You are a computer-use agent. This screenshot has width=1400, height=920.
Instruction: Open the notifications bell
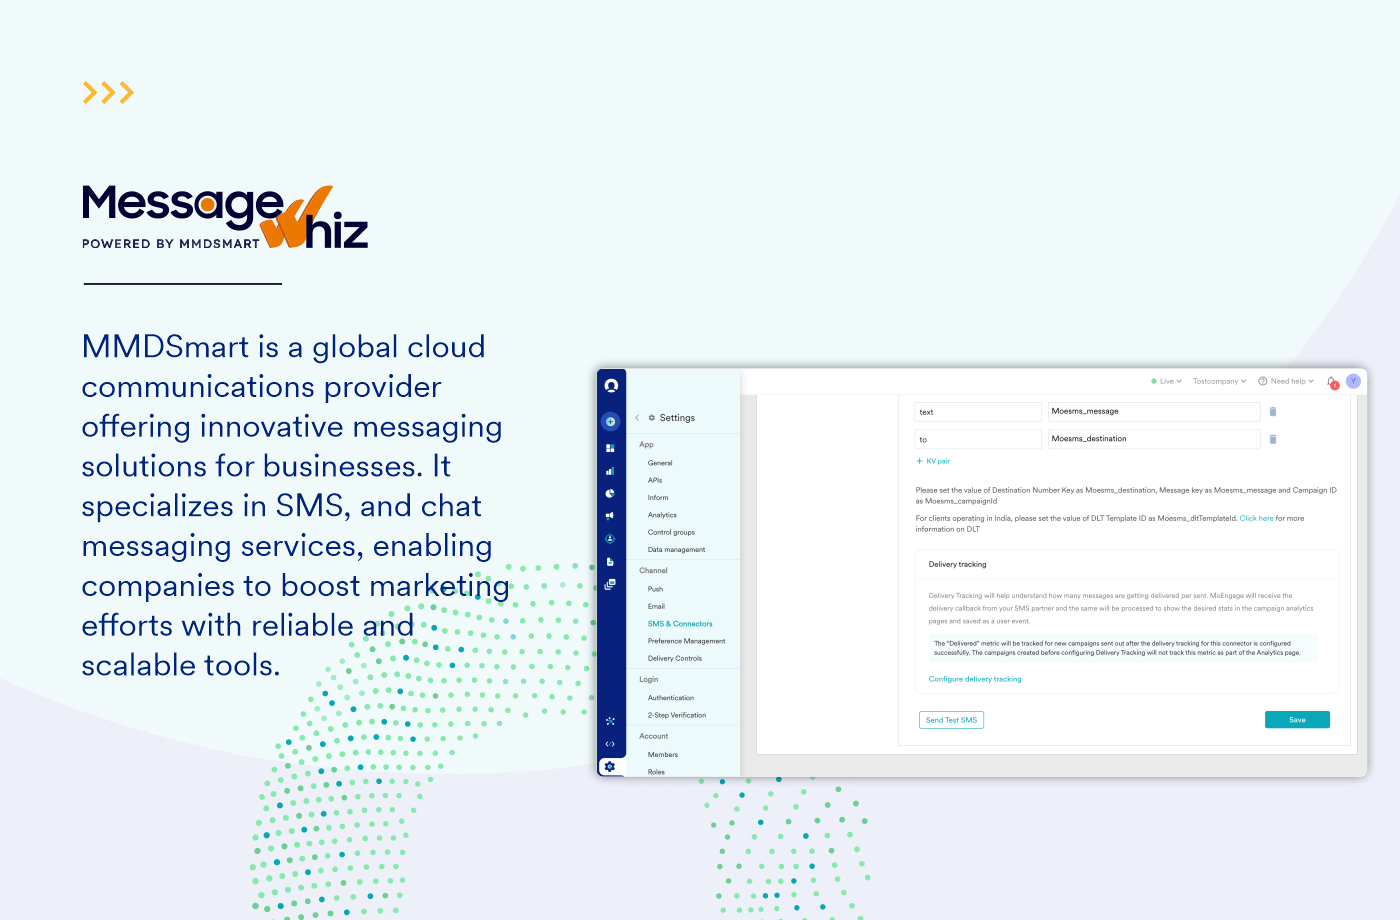1332,382
